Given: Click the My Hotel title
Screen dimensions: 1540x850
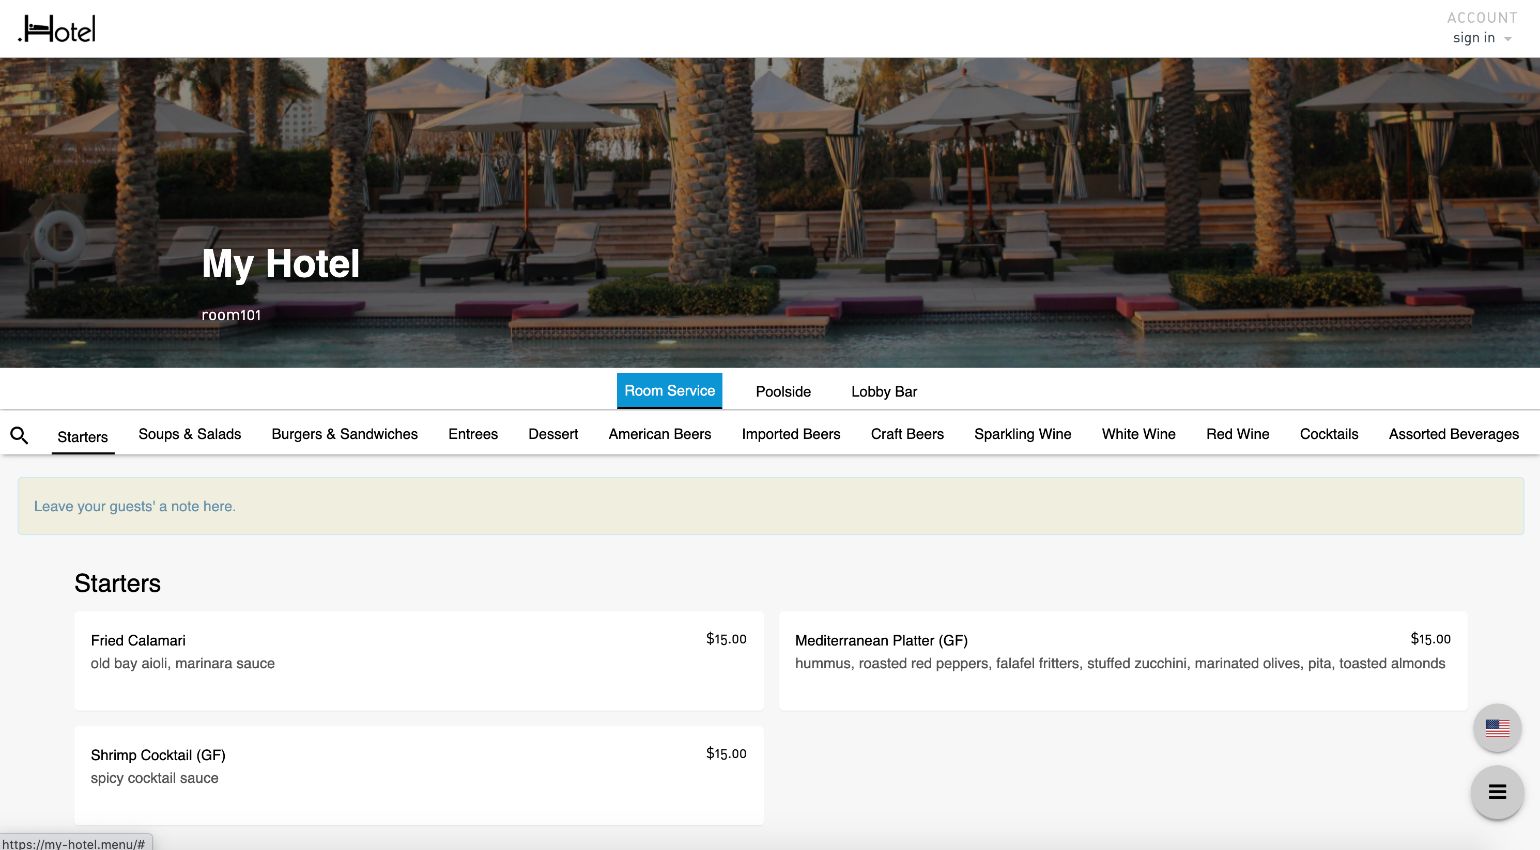Looking at the screenshot, I should click(281, 264).
